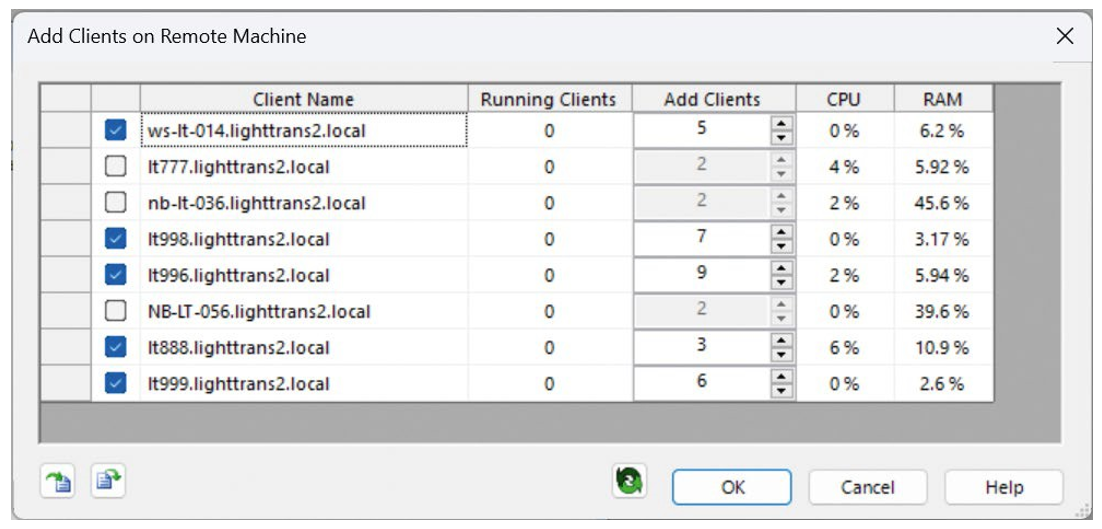The height and width of the screenshot is (529, 1102).
Task: Click the green refresh clients icon
Action: point(629,483)
